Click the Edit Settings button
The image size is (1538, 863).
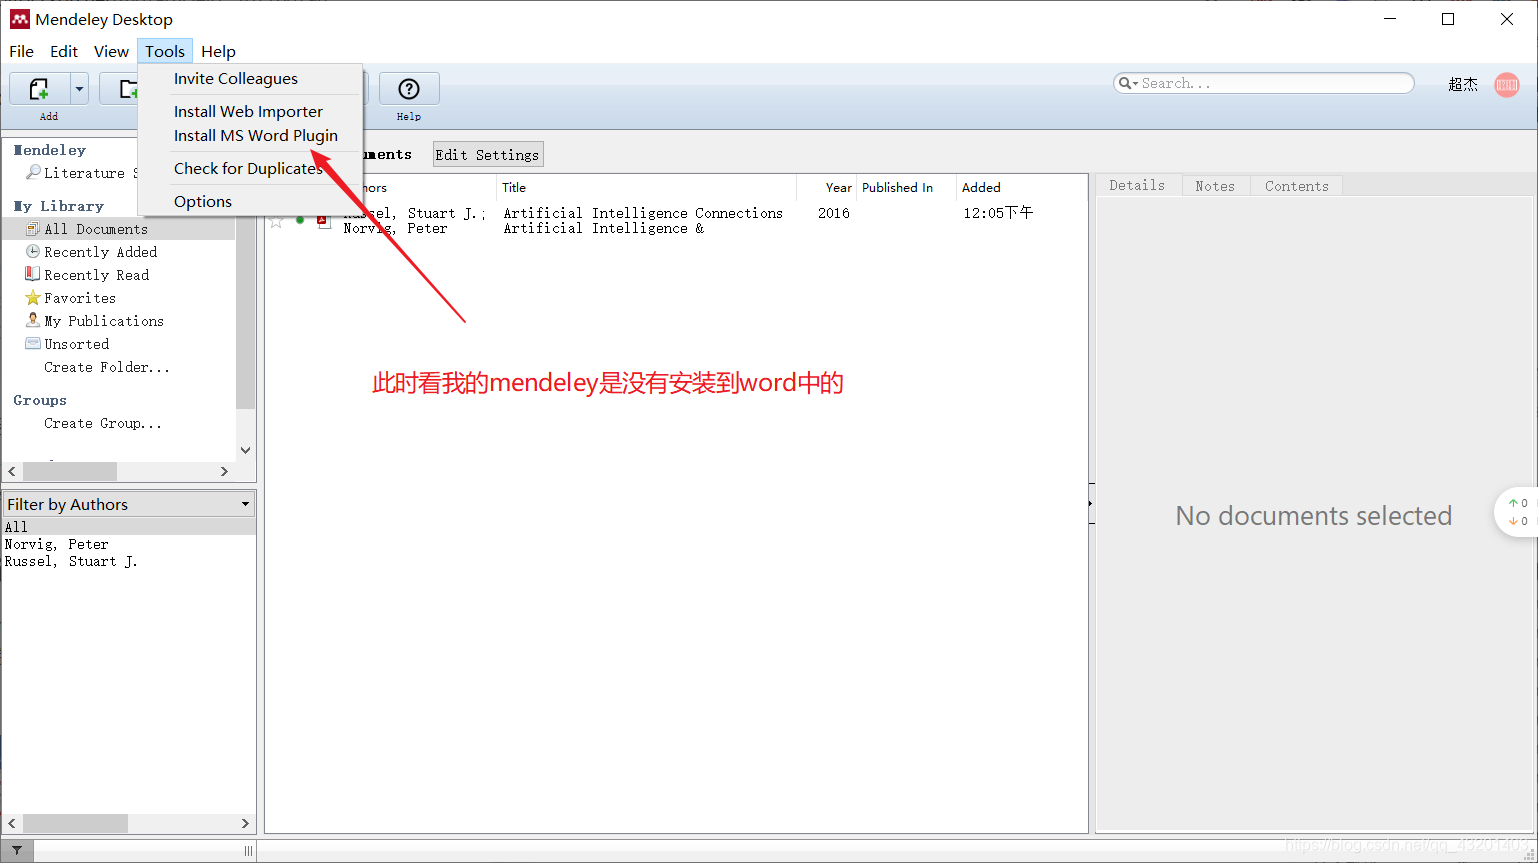tap(487, 154)
